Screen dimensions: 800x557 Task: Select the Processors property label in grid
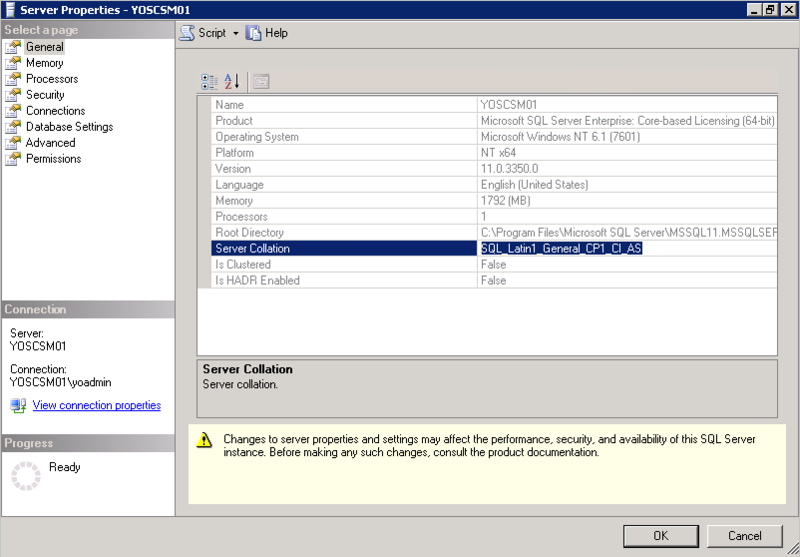[241, 216]
